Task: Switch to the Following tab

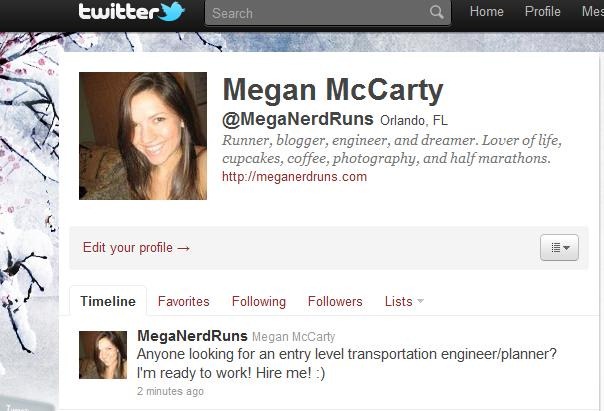Action: 259,301
